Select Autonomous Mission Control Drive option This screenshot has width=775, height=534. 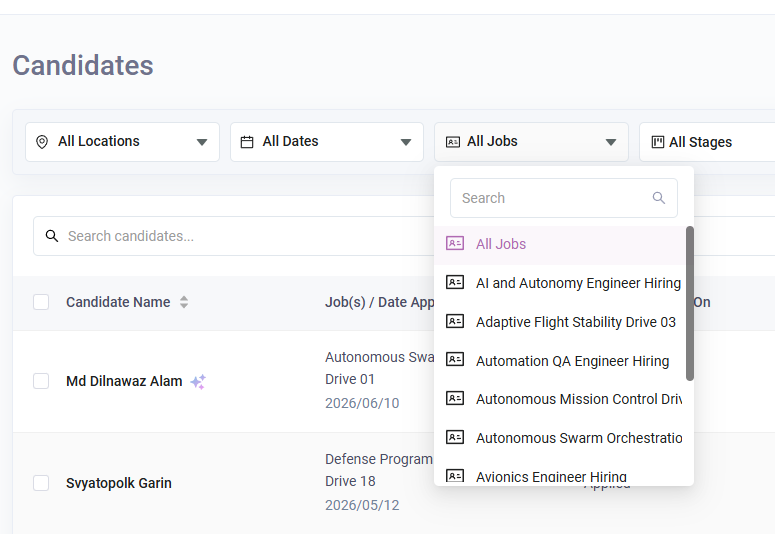tap(560, 399)
